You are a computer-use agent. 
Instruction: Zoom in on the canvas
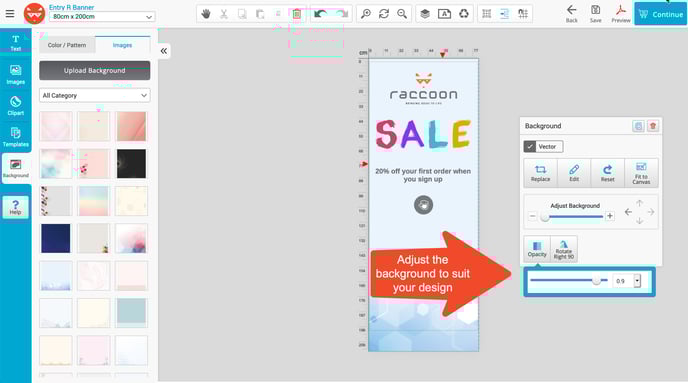pyautogui.click(x=366, y=14)
